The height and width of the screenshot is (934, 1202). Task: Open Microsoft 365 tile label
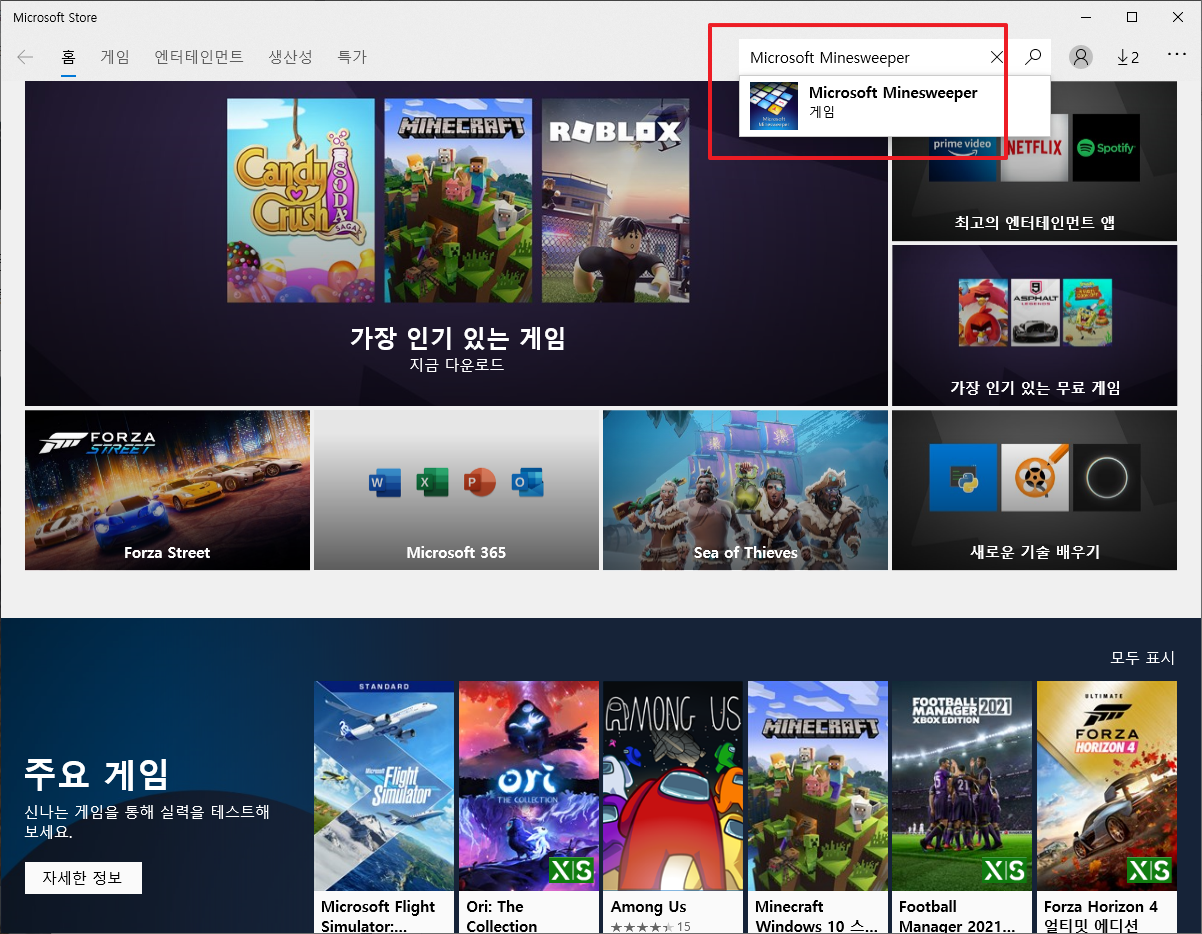pos(456,552)
